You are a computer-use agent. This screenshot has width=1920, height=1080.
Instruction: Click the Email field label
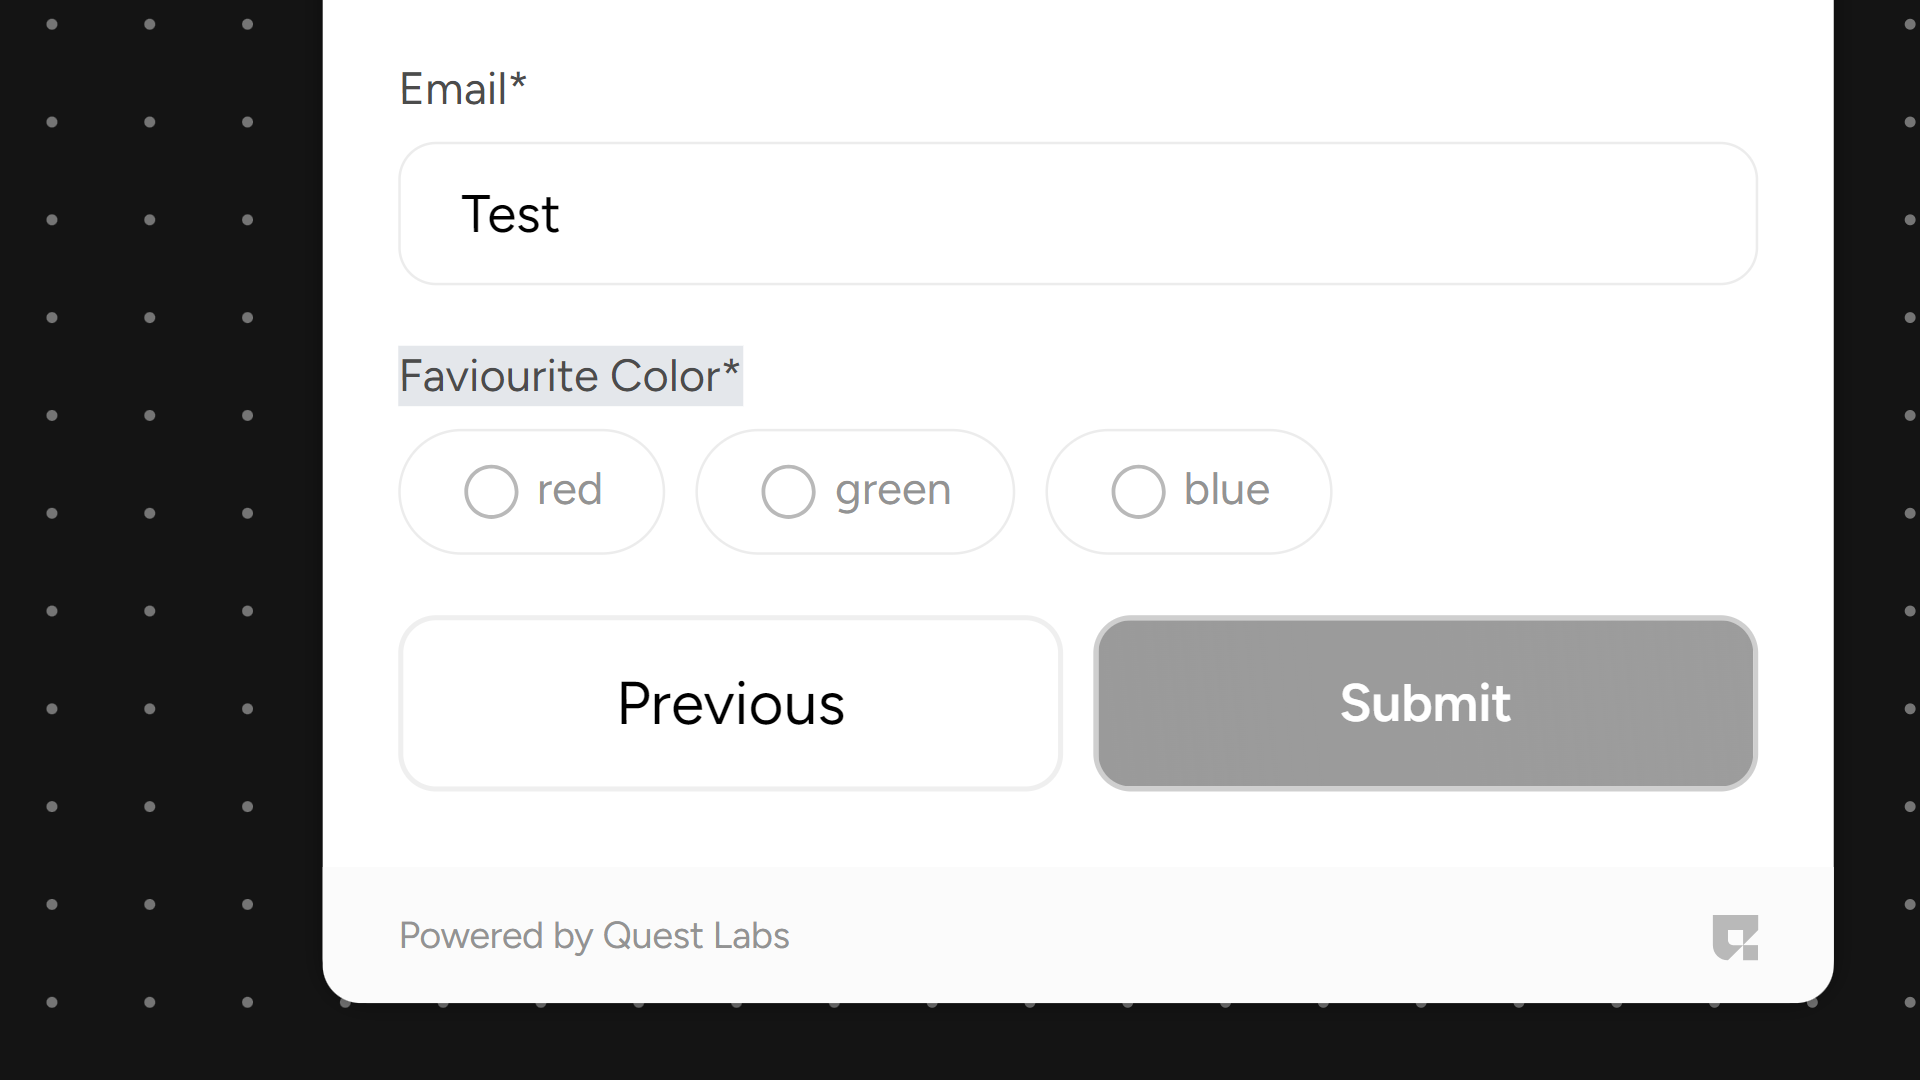(453, 89)
